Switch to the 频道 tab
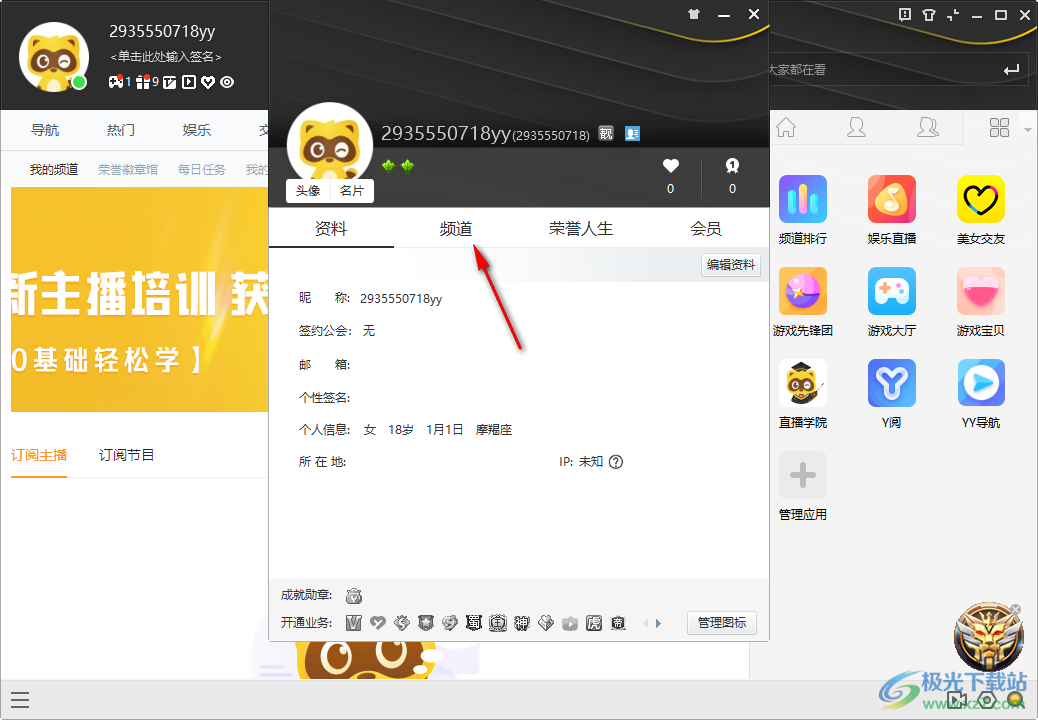This screenshot has height=720, width=1038. tap(456, 229)
